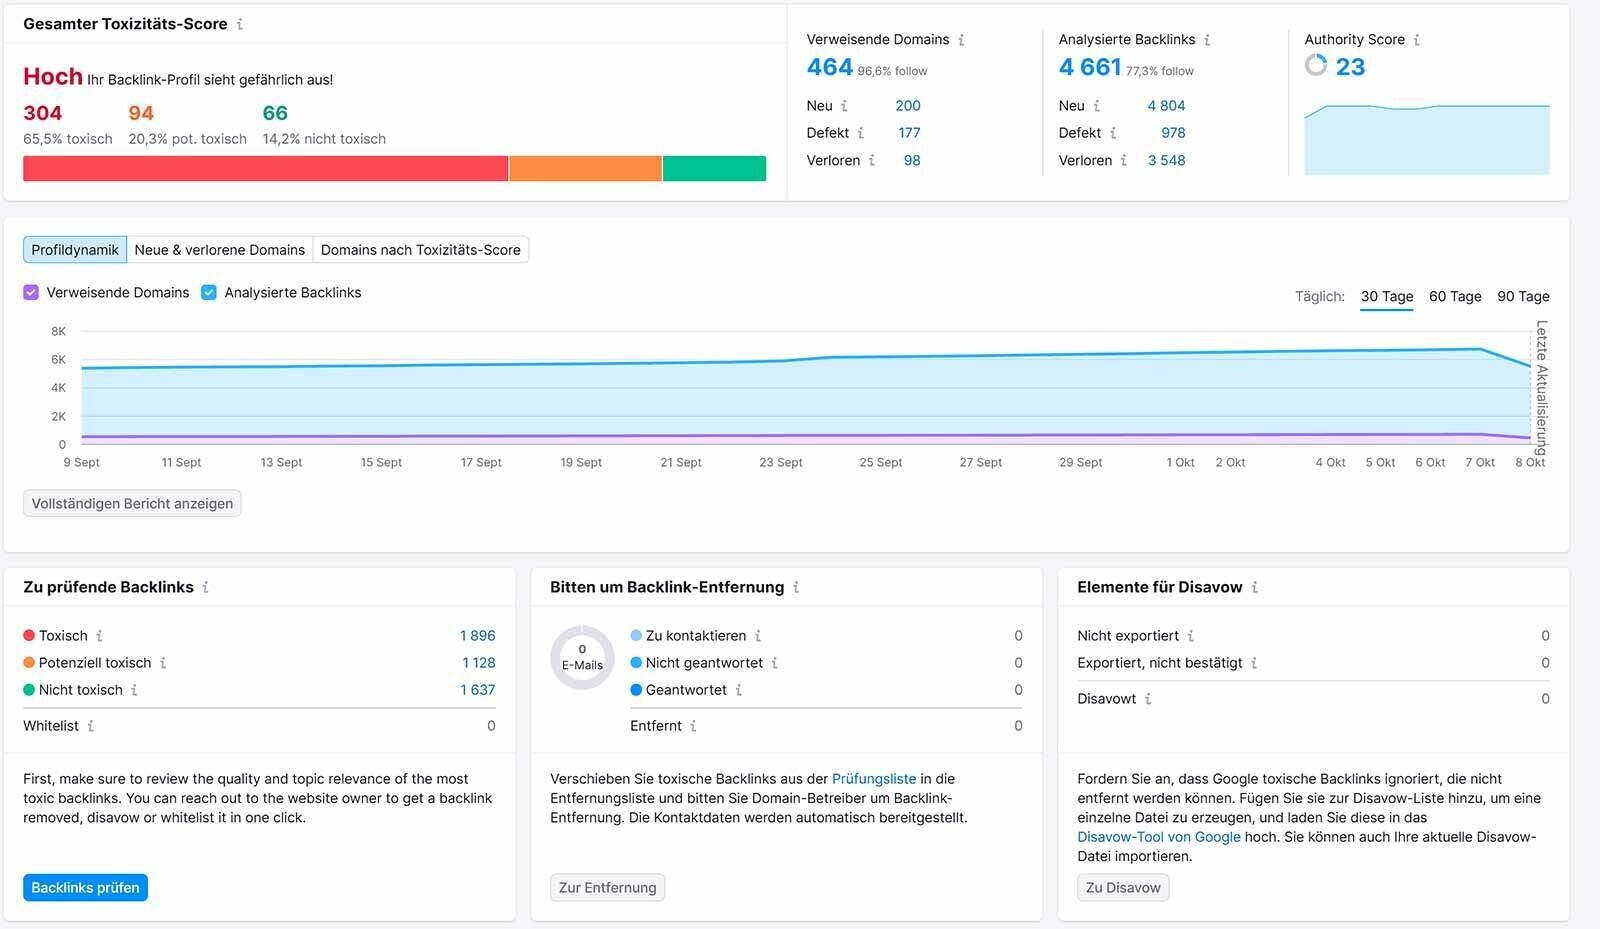Show info for Neu under Verweisende Domains
1600x929 pixels.
coord(844,106)
